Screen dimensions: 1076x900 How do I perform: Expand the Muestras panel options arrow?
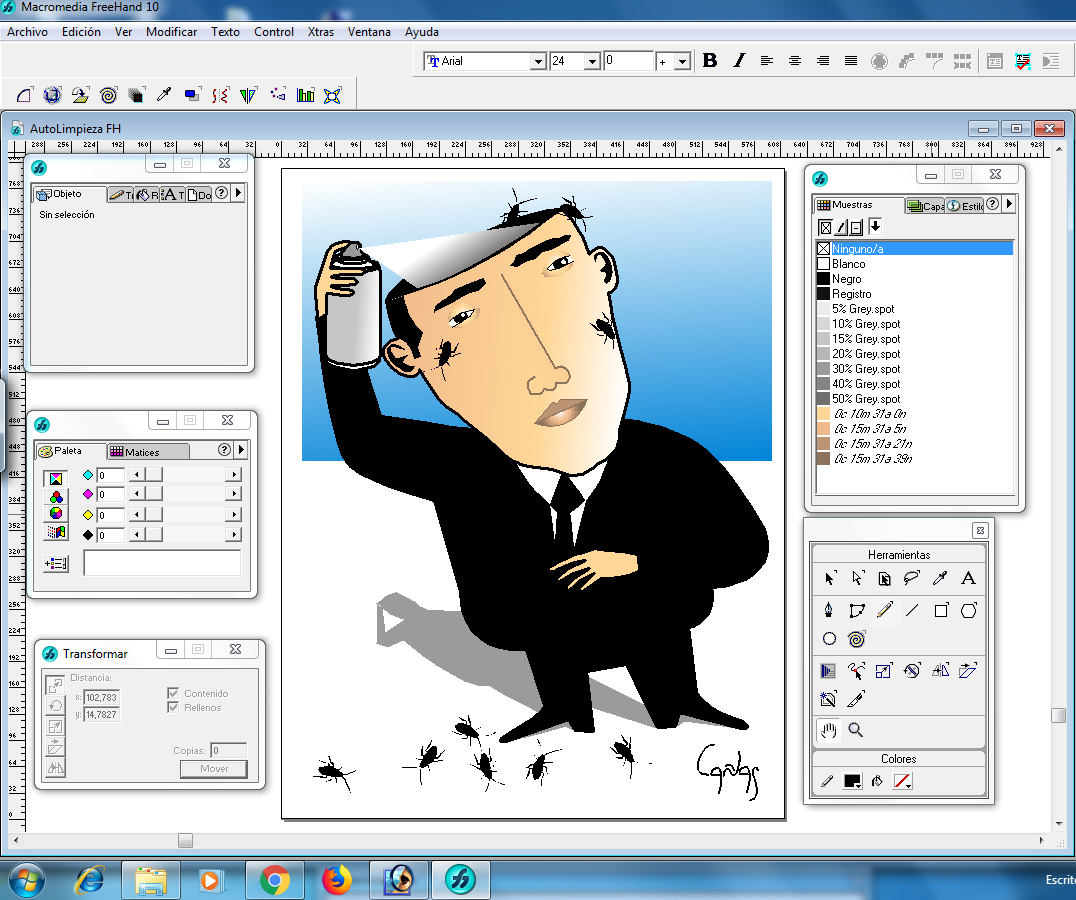tap(1009, 204)
